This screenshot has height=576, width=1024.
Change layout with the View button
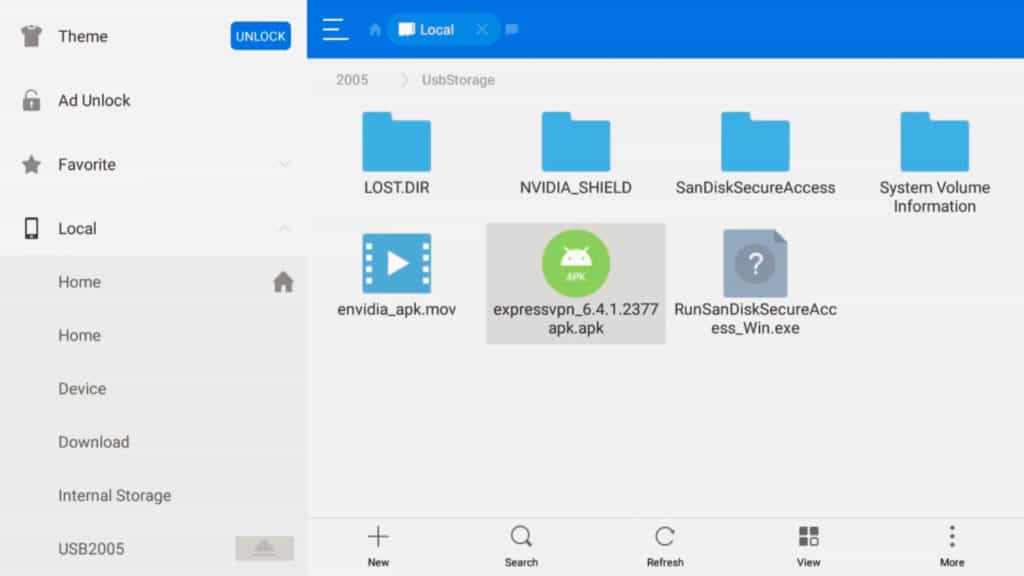pyautogui.click(x=808, y=547)
